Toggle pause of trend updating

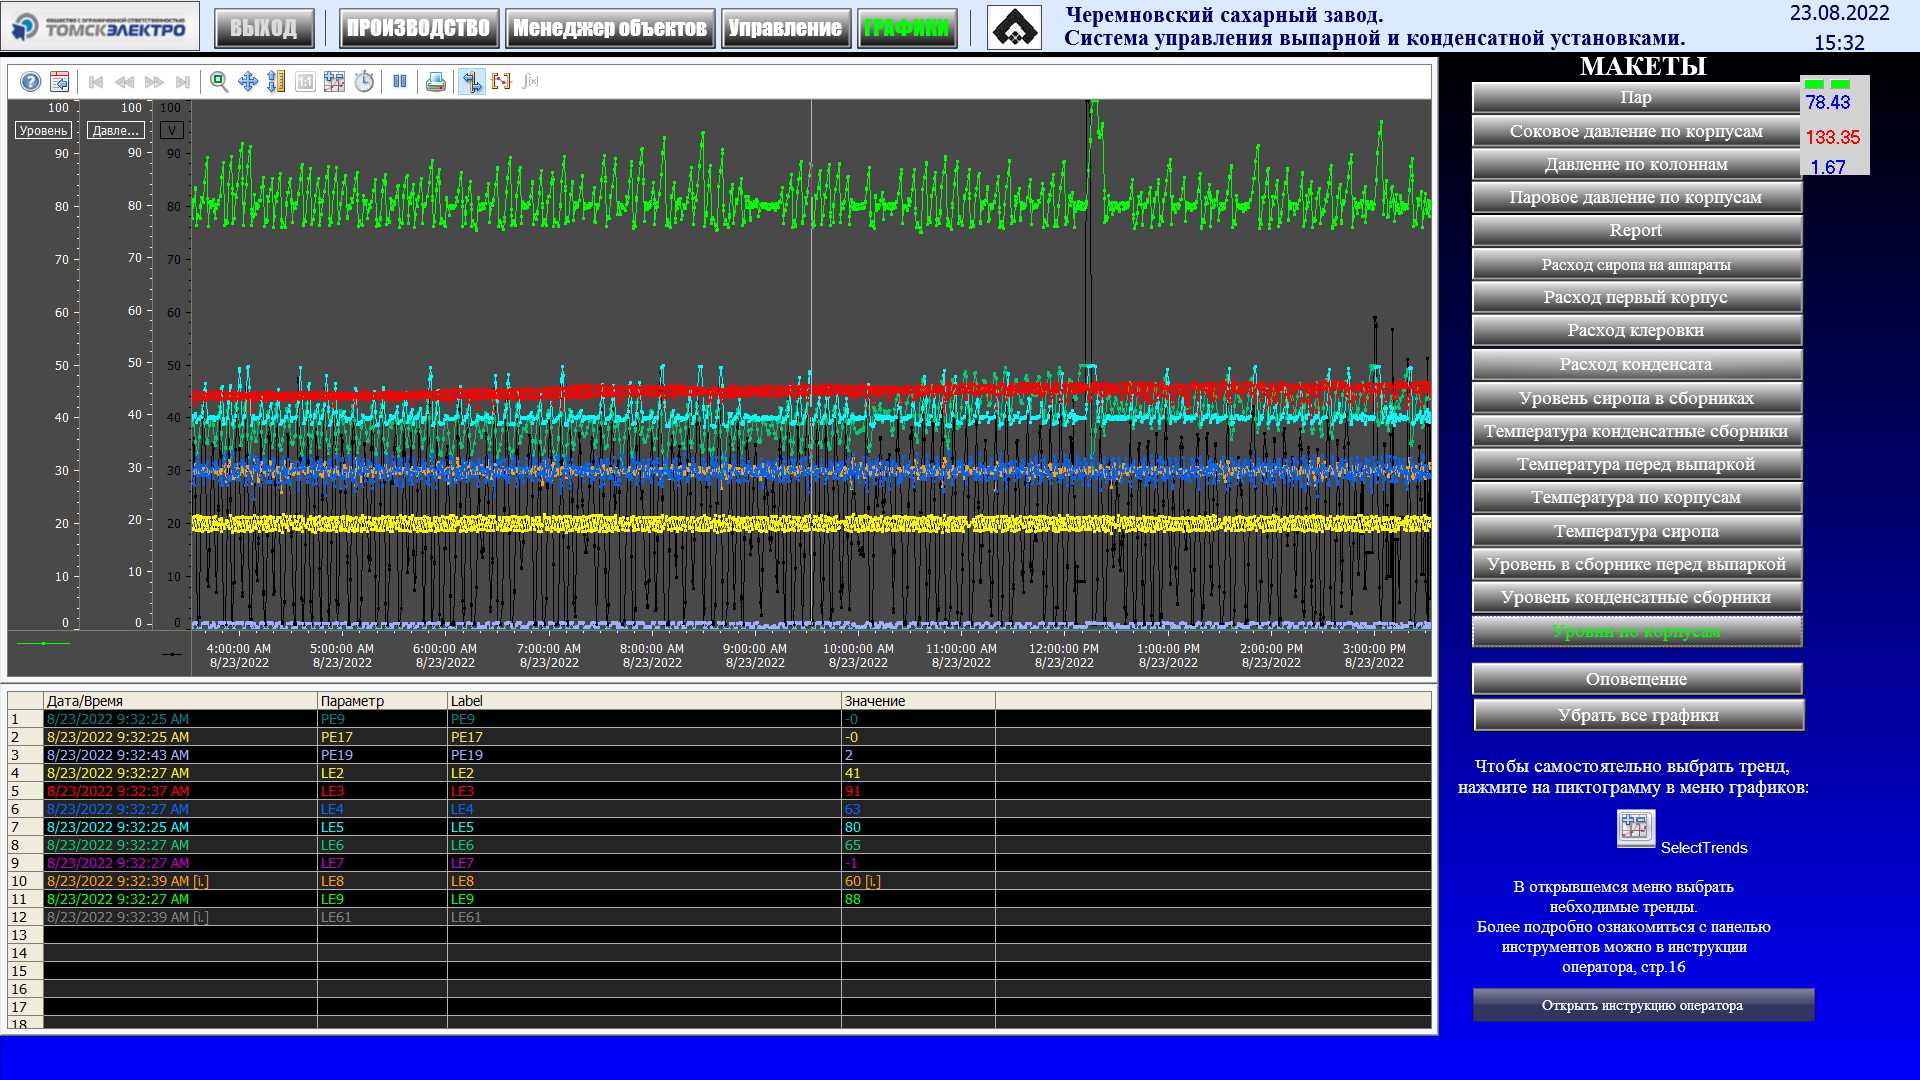coord(400,82)
